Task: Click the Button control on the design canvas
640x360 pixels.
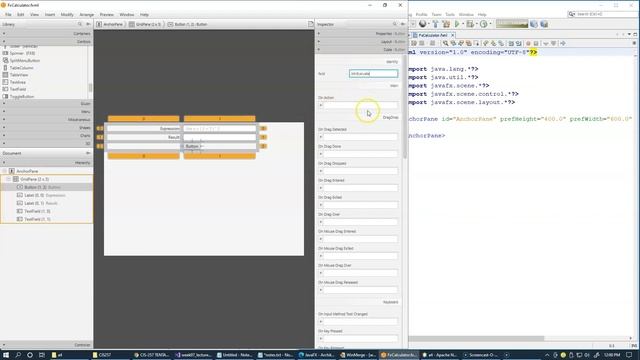Action: 192,146
